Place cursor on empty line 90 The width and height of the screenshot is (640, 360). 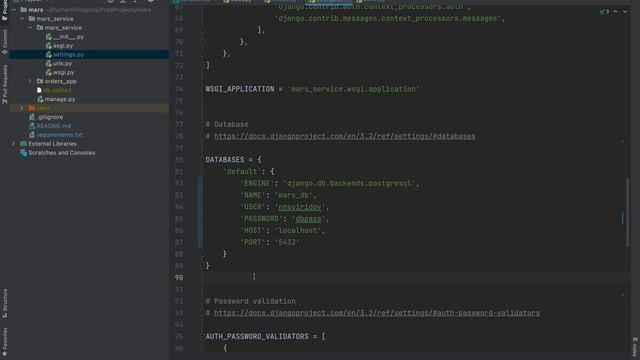click(416, 278)
